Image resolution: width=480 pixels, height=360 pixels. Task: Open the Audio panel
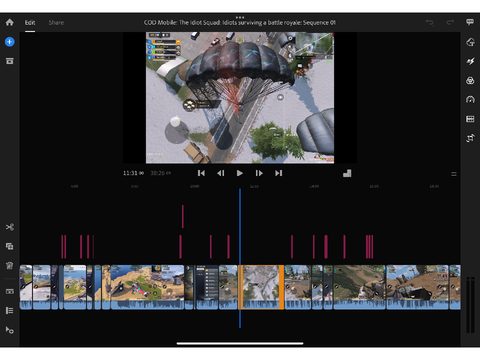pyautogui.click(x=470, y=119)
